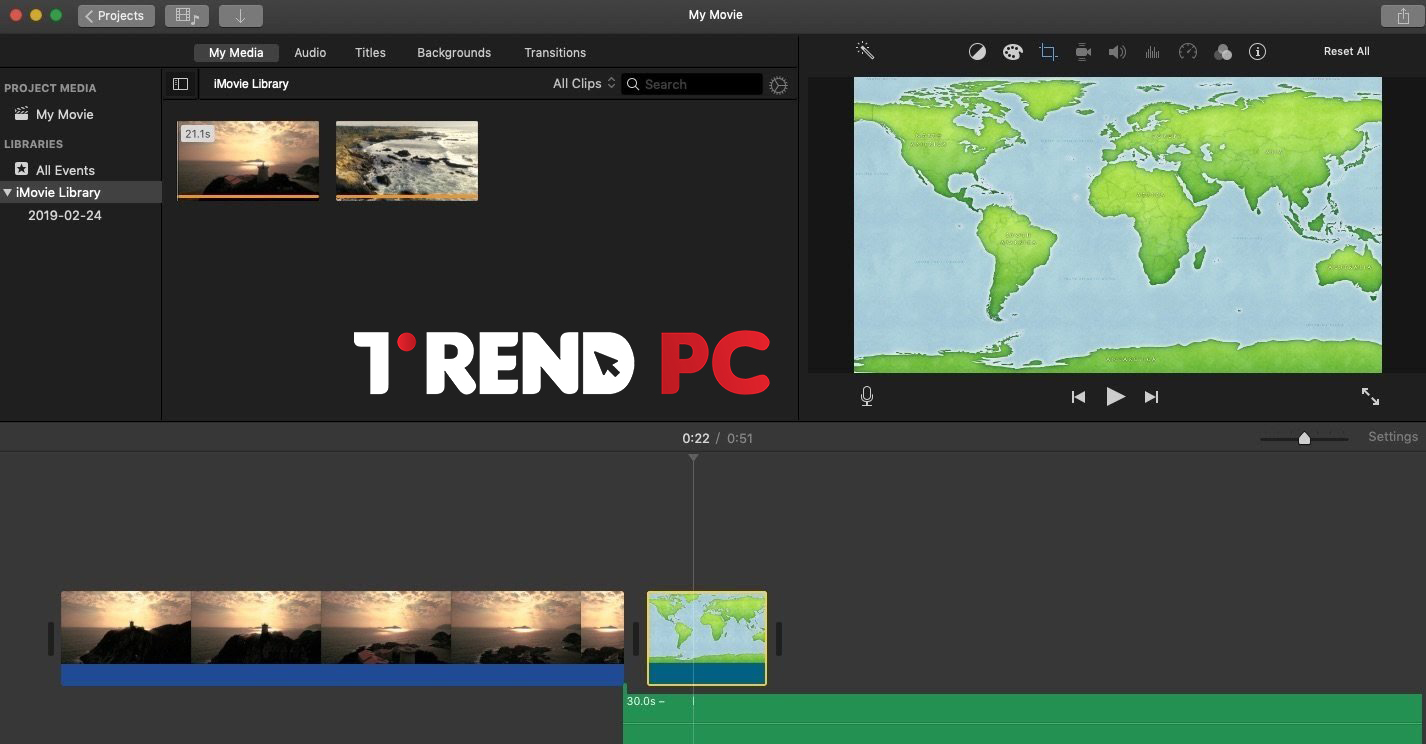Open the Titles tab
The width and height of the screenshot is (1426, 744).
[x=370, y=52]
